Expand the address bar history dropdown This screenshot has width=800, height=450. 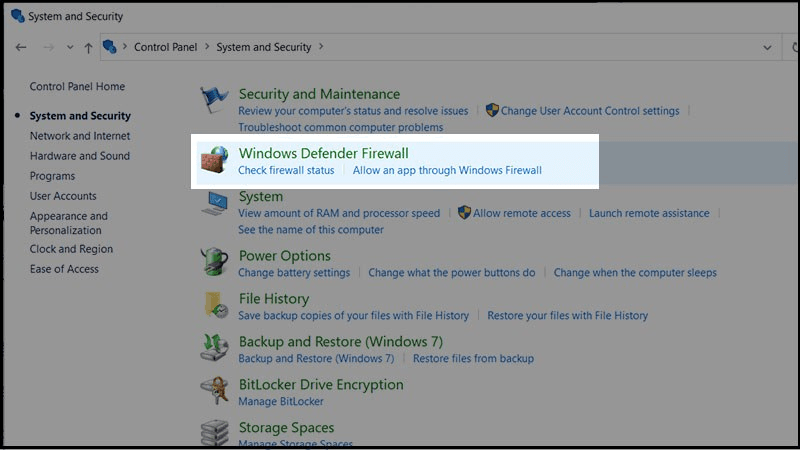point(767,47)
